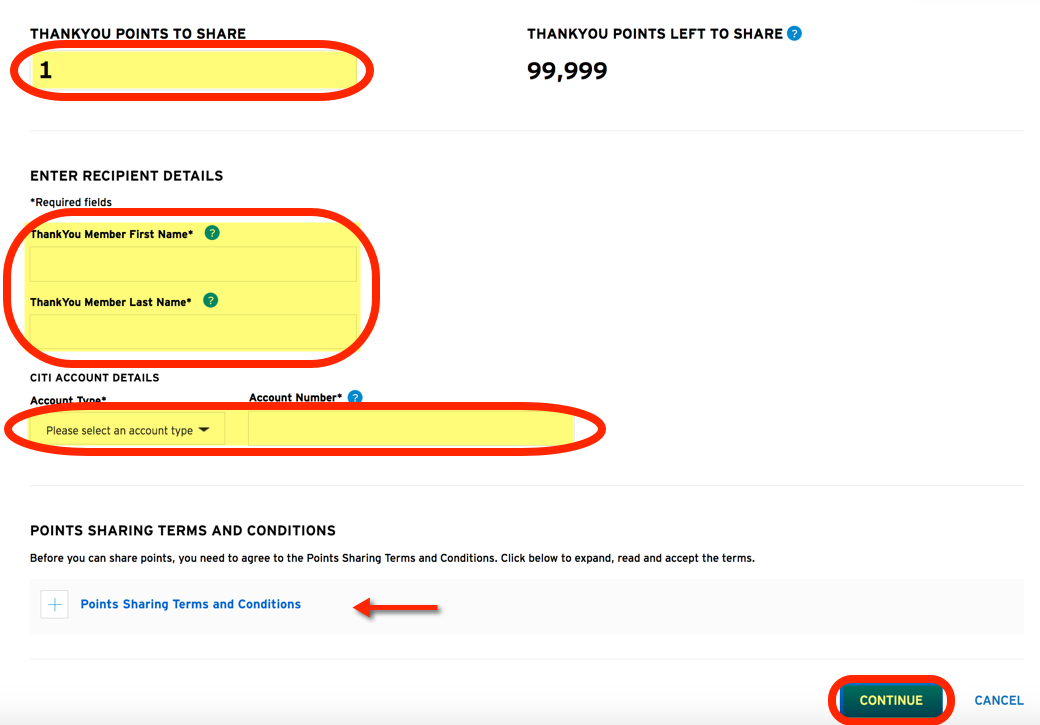
Task: Click the account type dropdown arrow
Action: coord(204,429)
